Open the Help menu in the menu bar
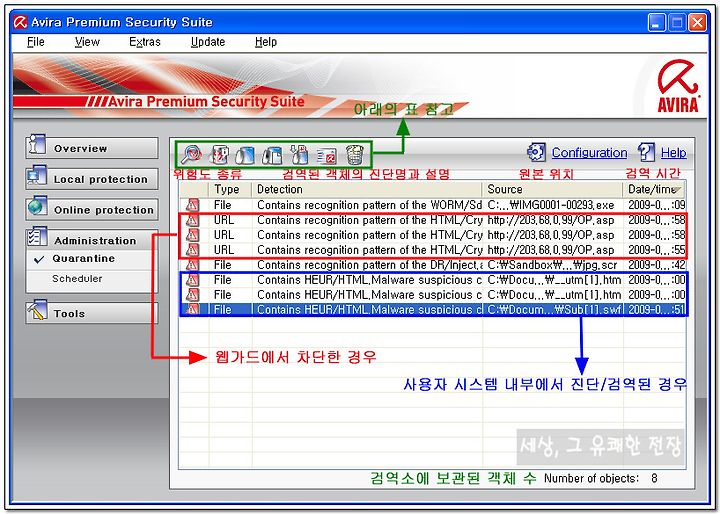The height and width of the screenshot is (514, 720). click(x=266, y=42)
